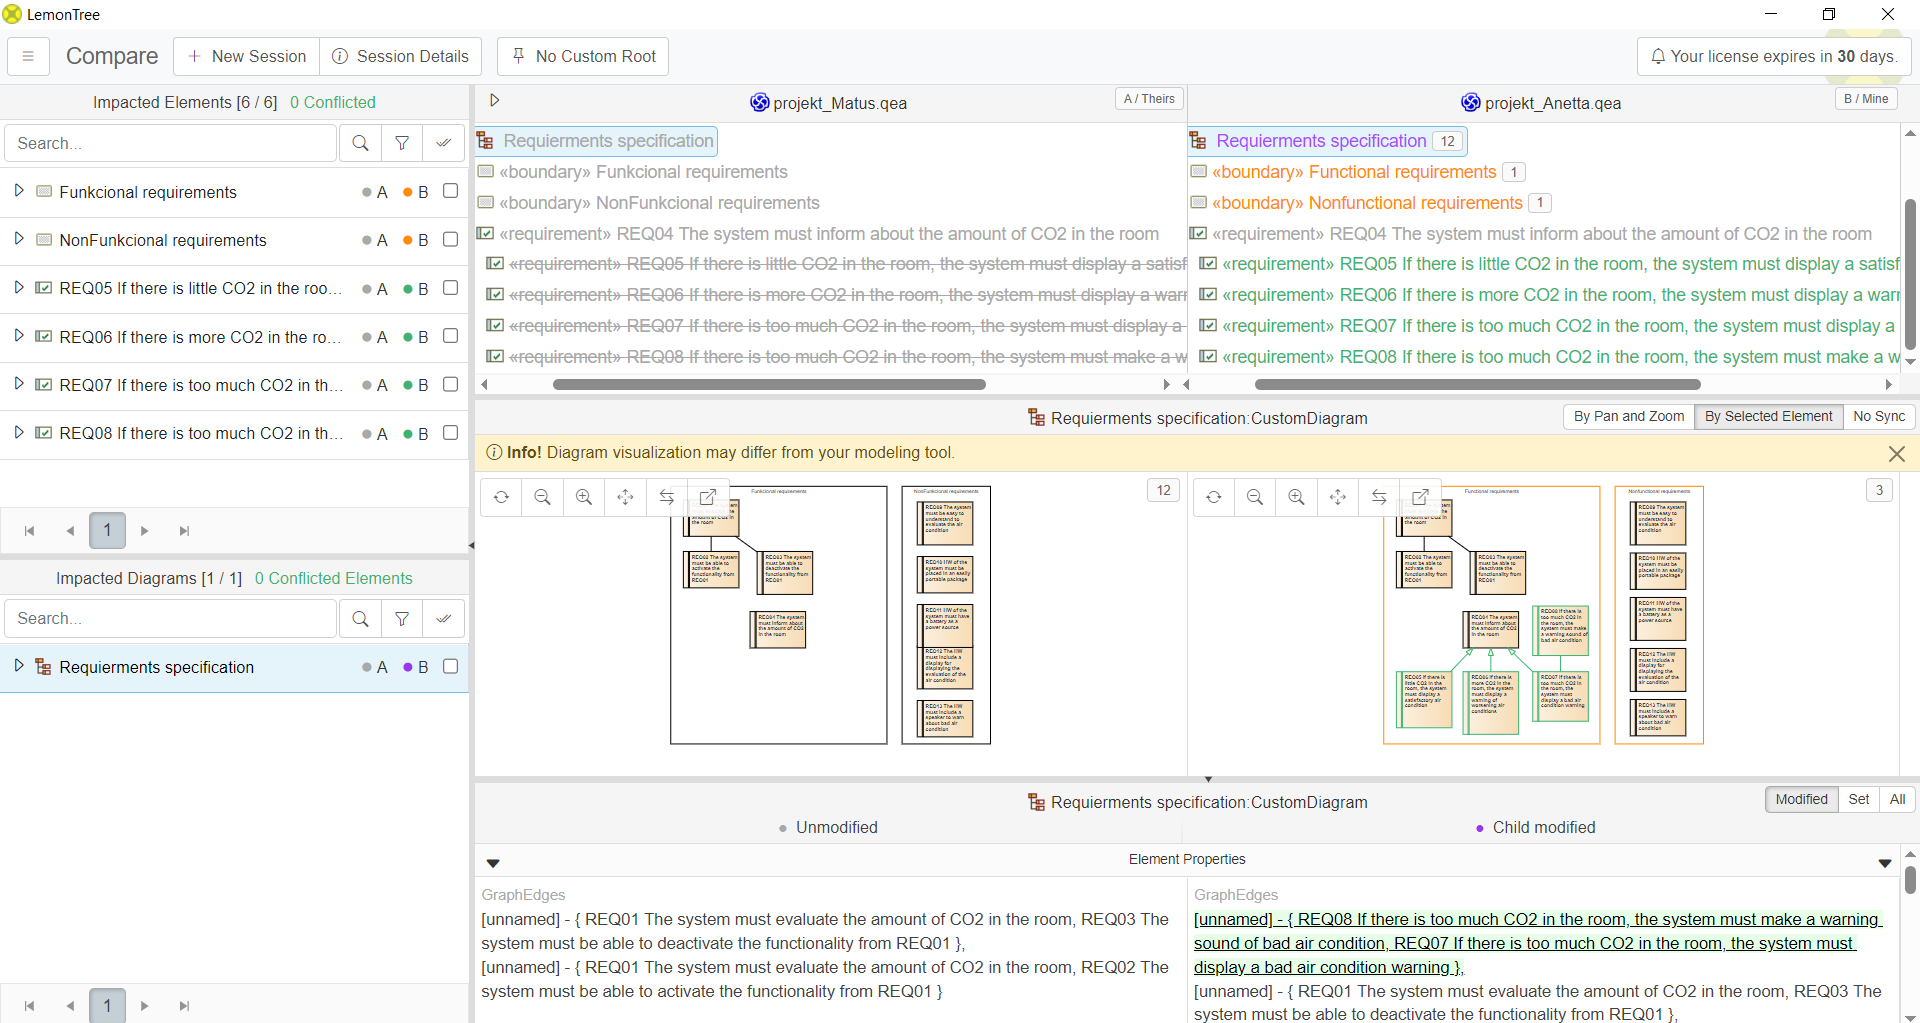This screenshot has height=1023, width=1920.
Task: Select B / Mine label
Action: click(1866, 99)
